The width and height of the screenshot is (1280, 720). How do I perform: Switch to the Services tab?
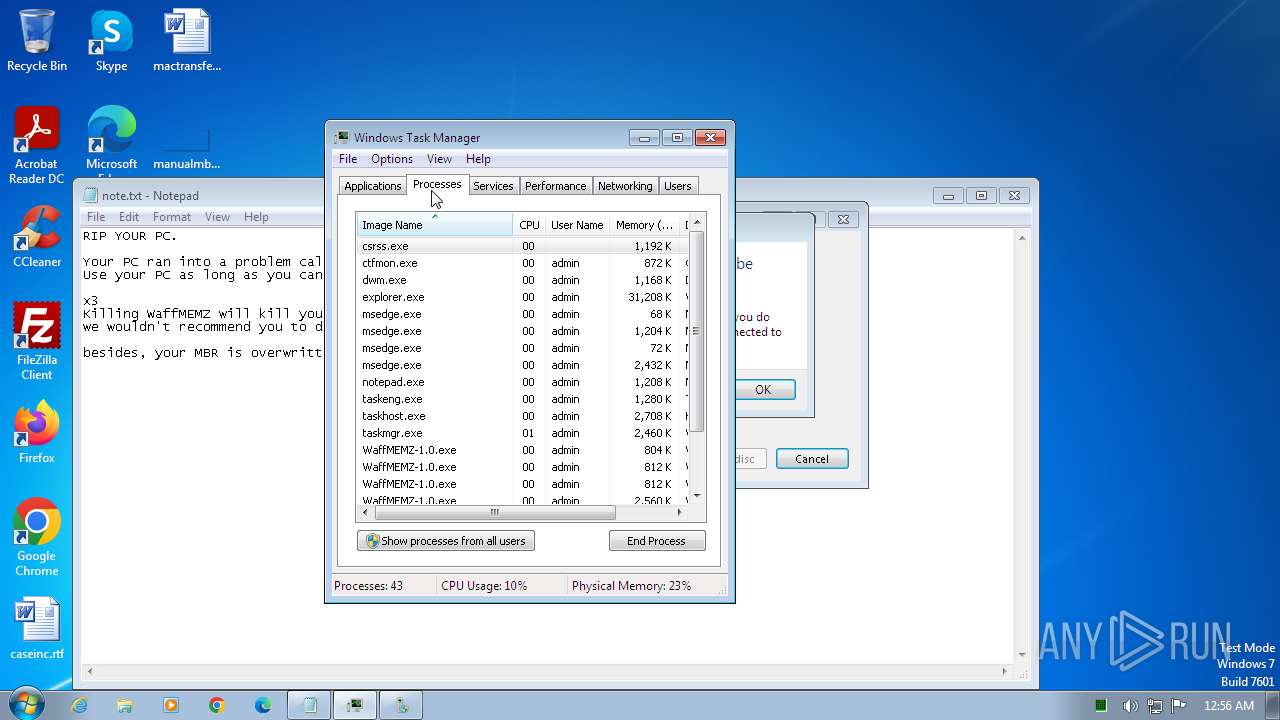pyautogui.click(x=493, y=186)
